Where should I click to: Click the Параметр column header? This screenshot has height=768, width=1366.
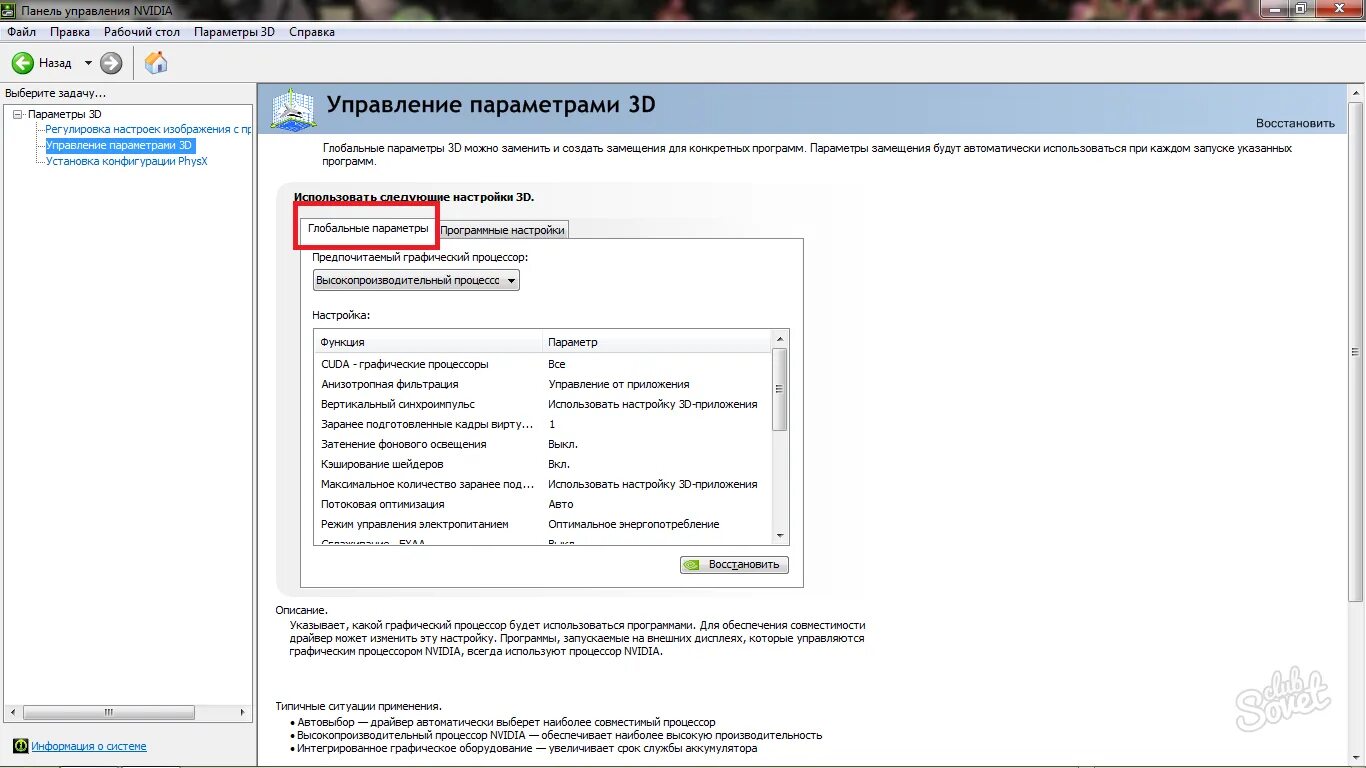(657, 342)
